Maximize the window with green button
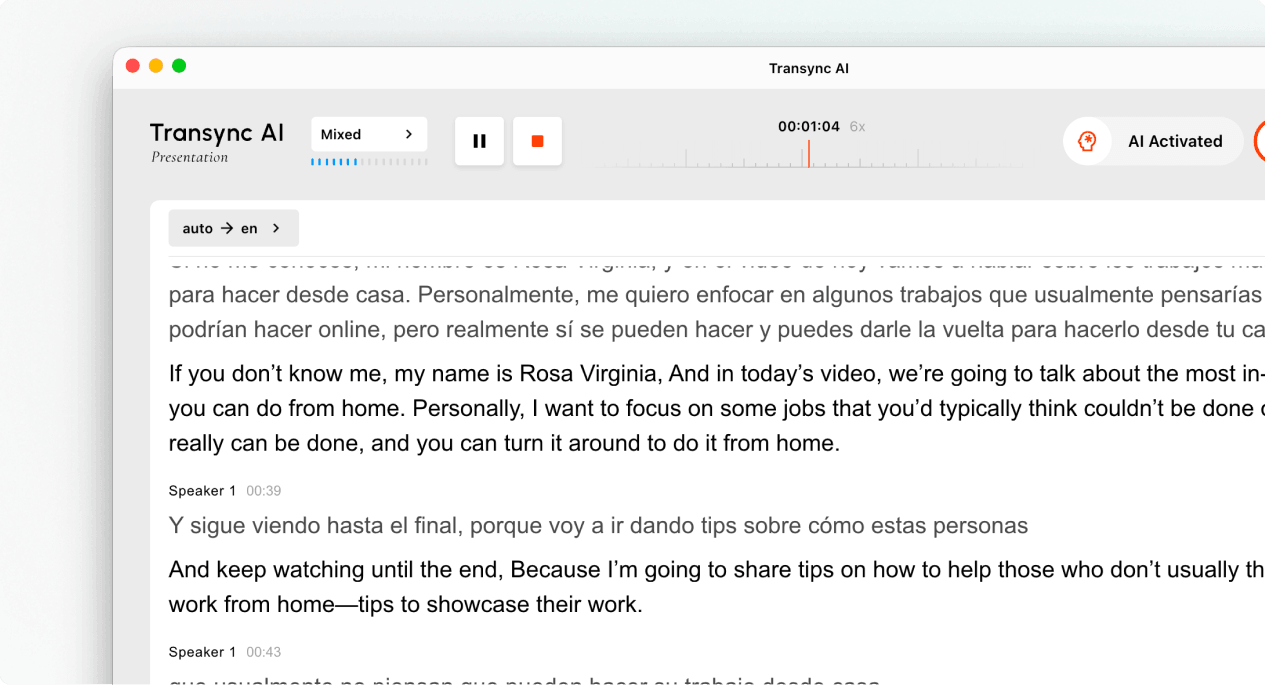 179,66
